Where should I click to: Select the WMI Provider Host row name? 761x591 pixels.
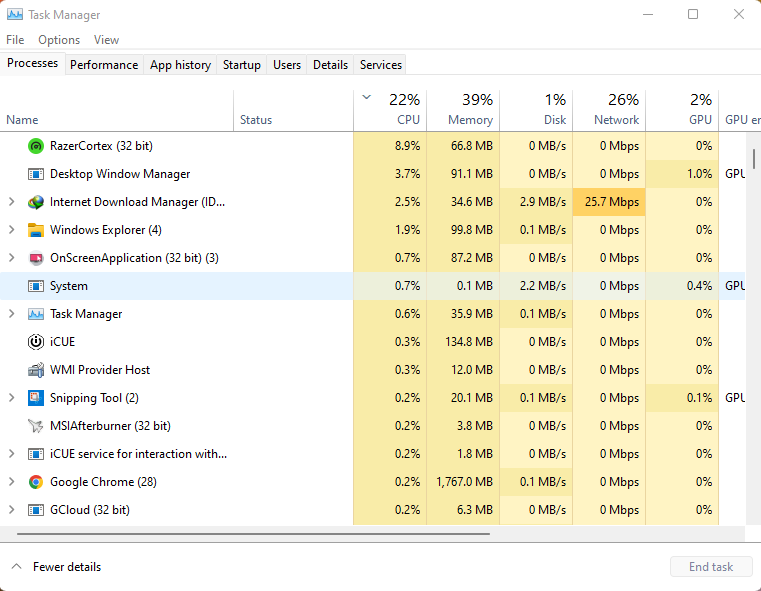click(x=100, y=370)
